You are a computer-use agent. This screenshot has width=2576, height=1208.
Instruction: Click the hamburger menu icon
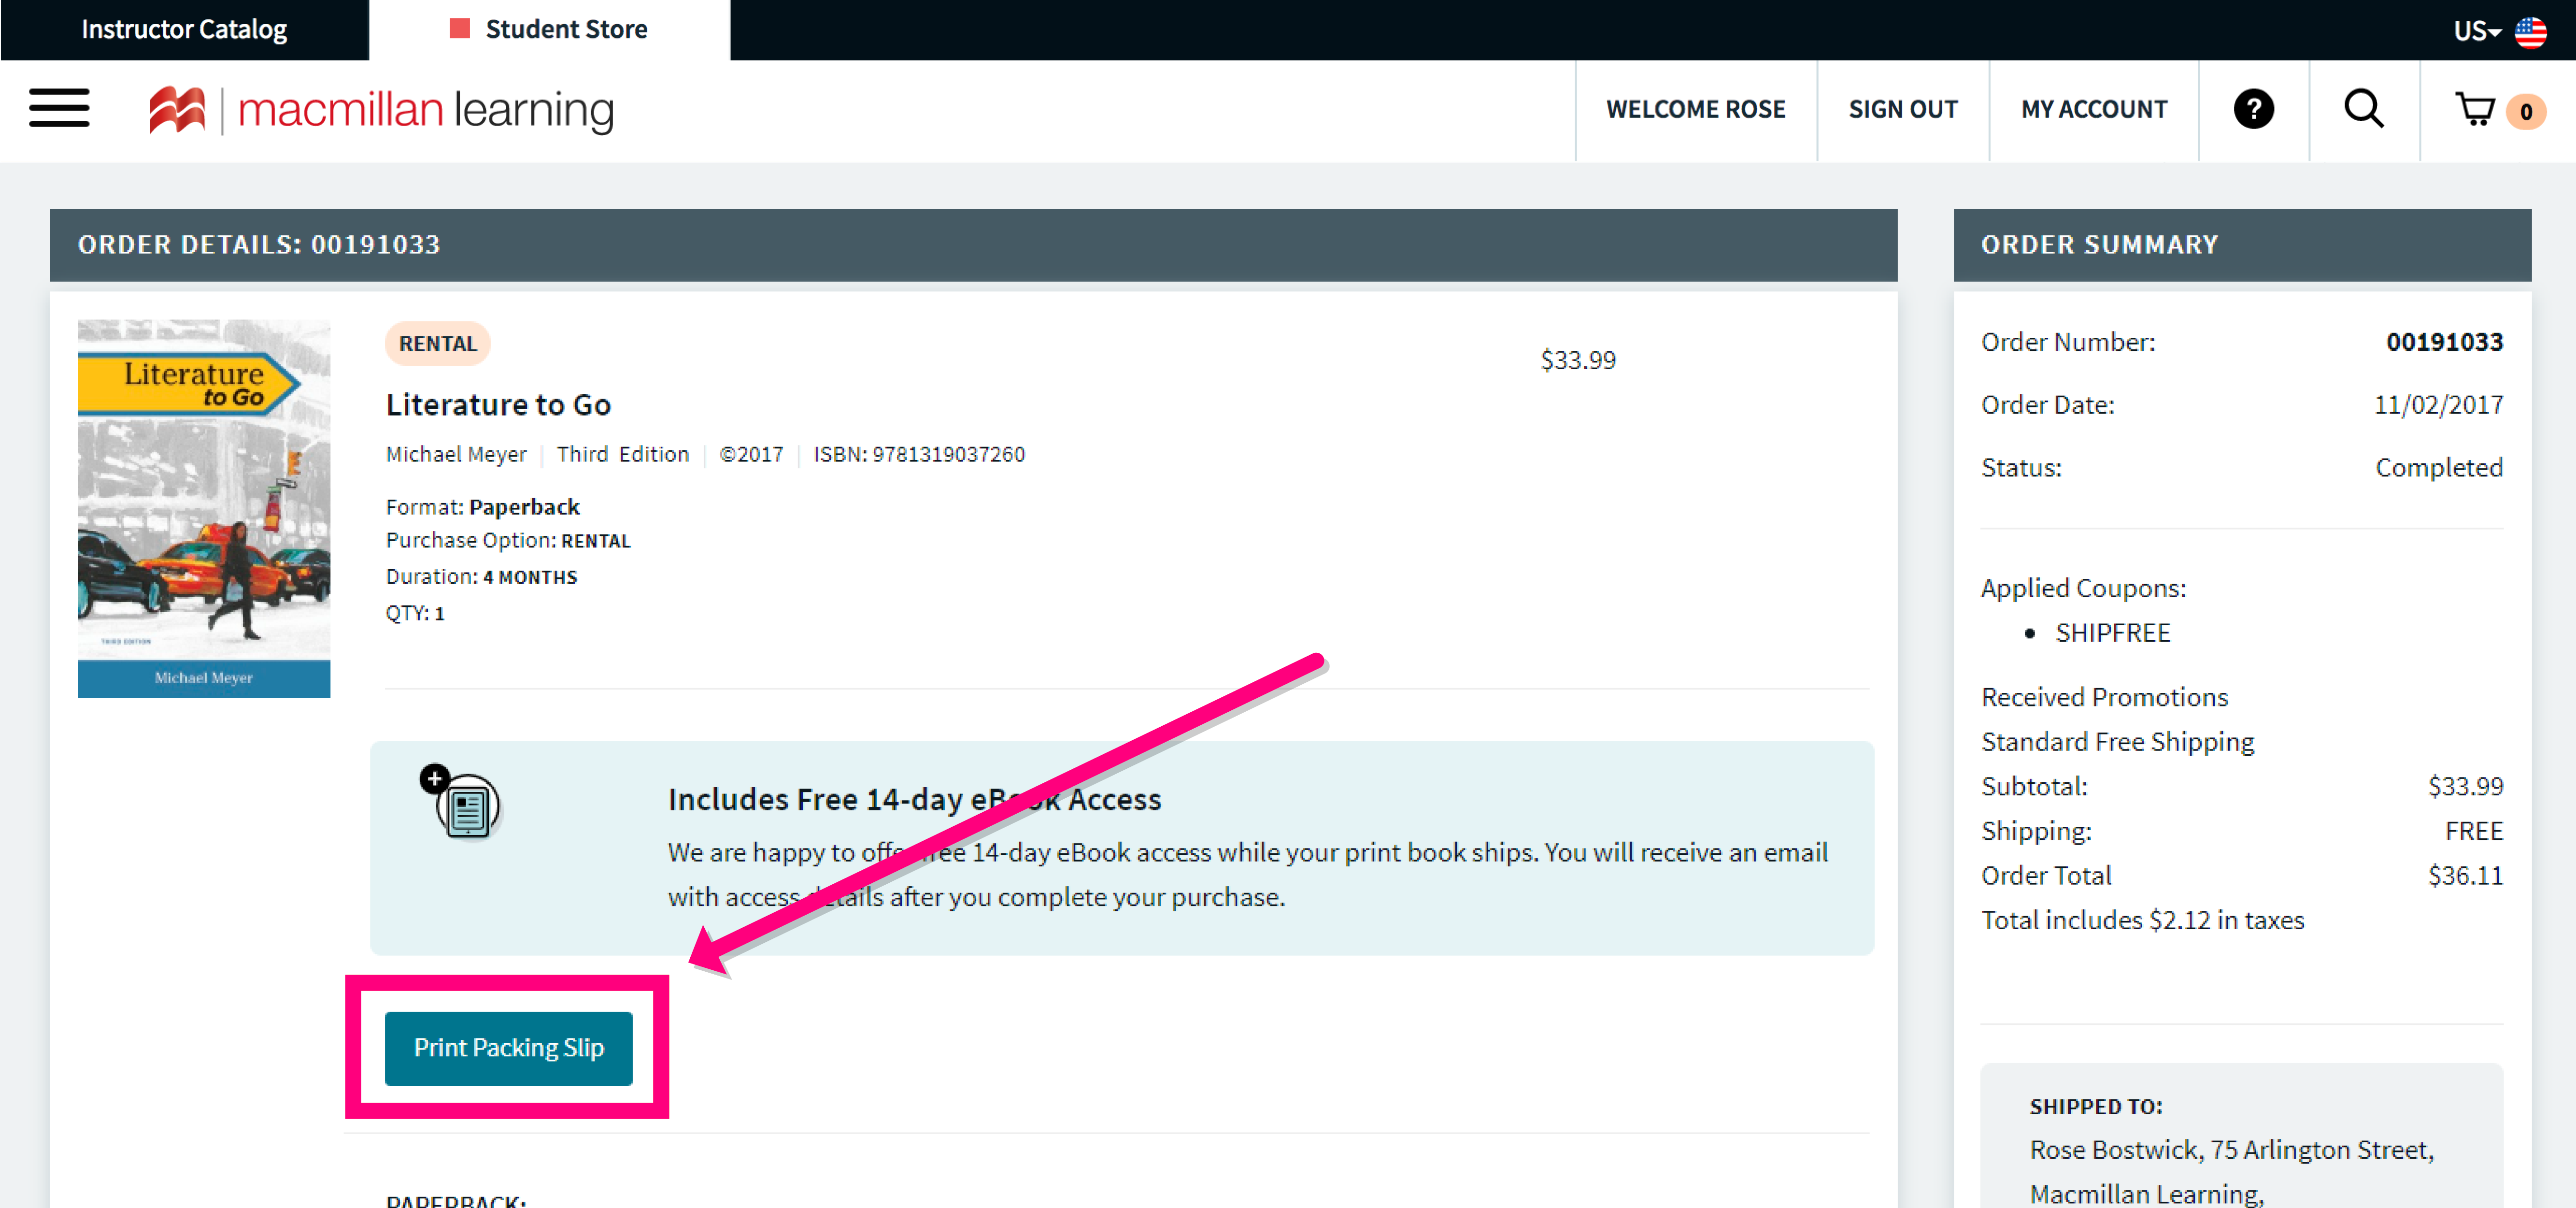pos(59,110)
